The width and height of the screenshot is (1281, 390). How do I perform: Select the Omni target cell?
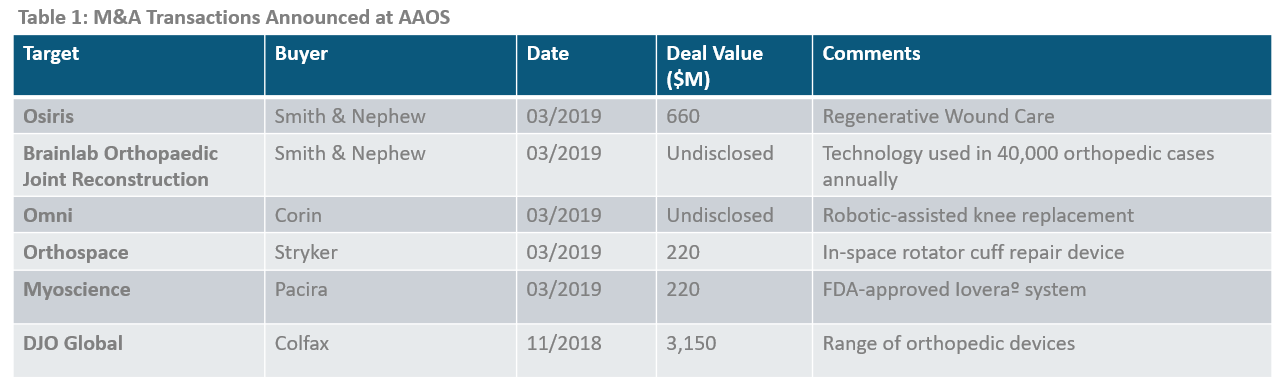[139, 215]
